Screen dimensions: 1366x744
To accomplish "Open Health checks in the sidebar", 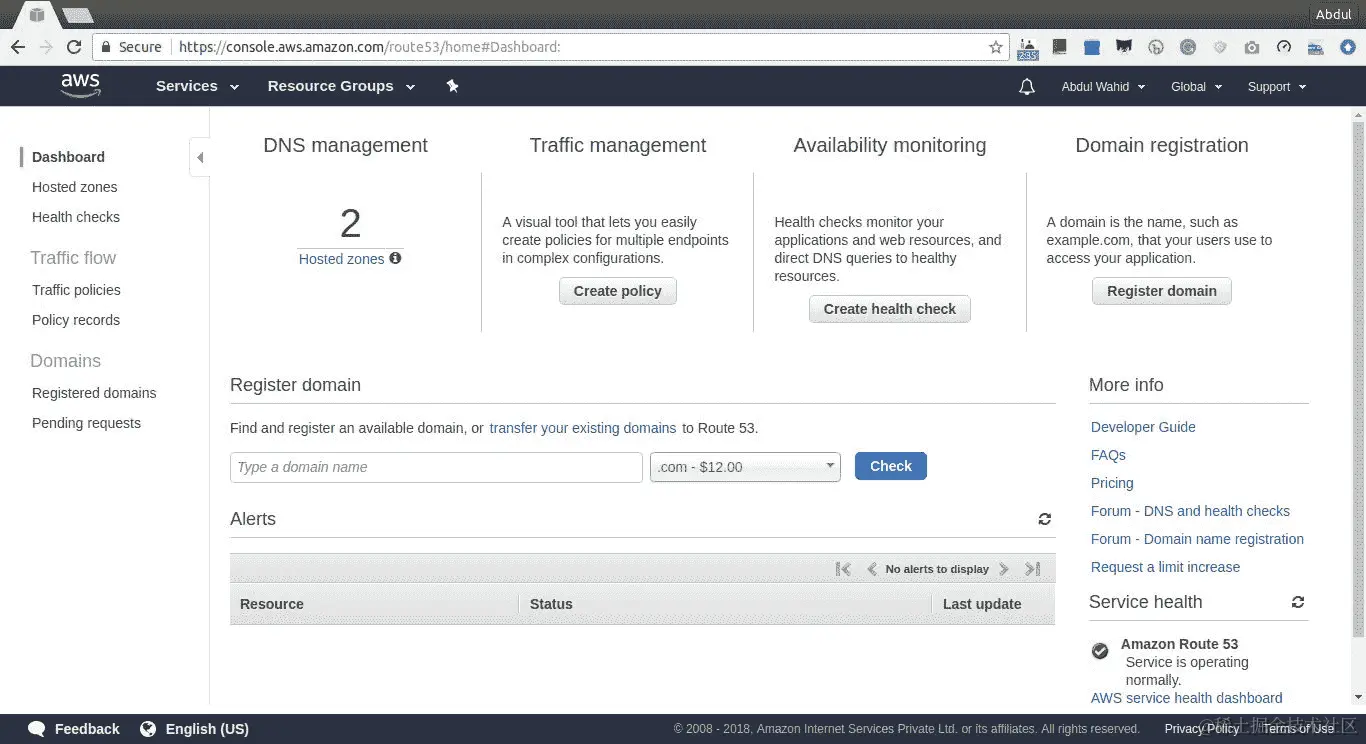I will (76, 217).
